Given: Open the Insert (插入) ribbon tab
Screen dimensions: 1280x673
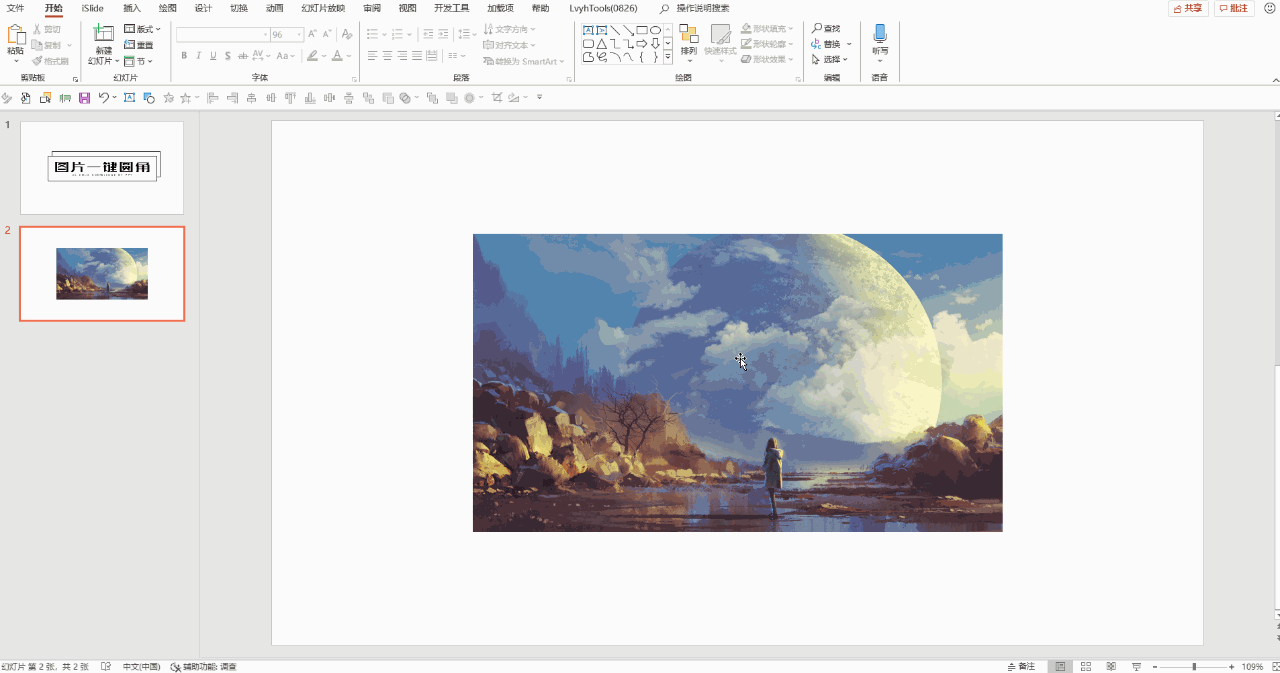Looking at the screenshot, I should click(132, 8).
